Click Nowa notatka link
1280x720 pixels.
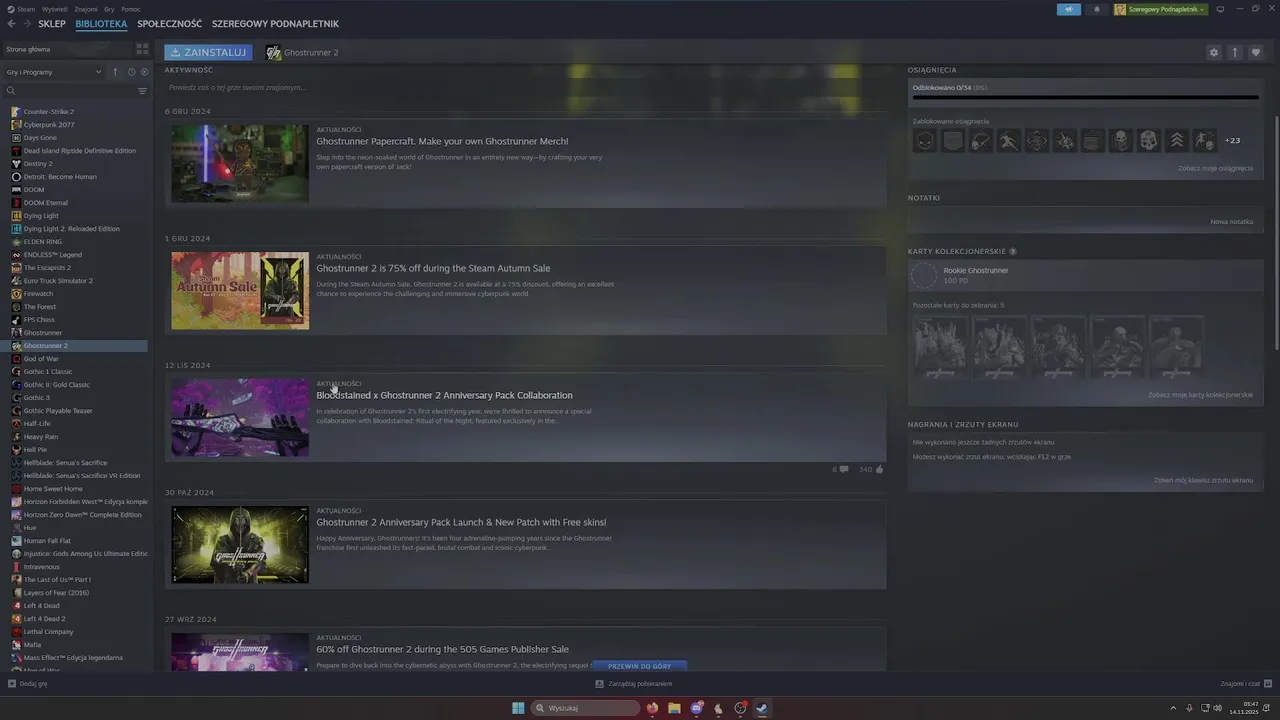pos(1231,222)
